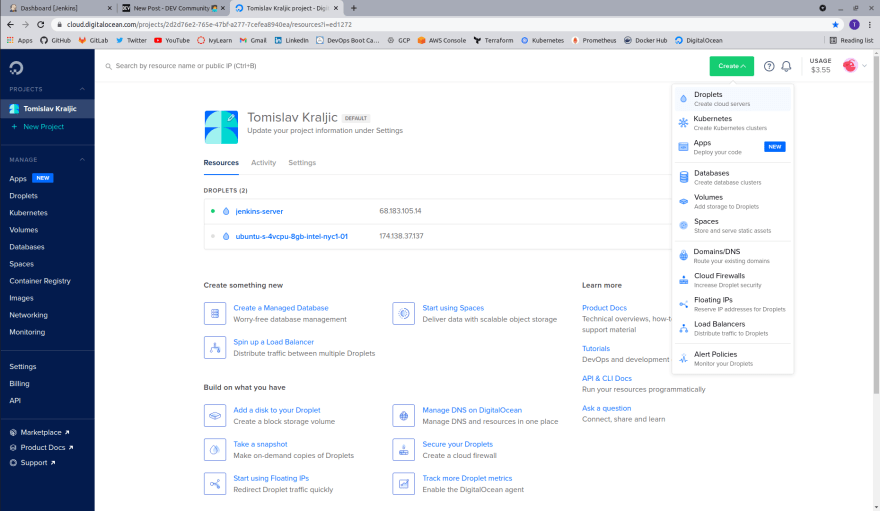This screenshot has width=880, height=511.
Task: Click the USAGE $3.55 indicator
Action: tap(820, 66)
